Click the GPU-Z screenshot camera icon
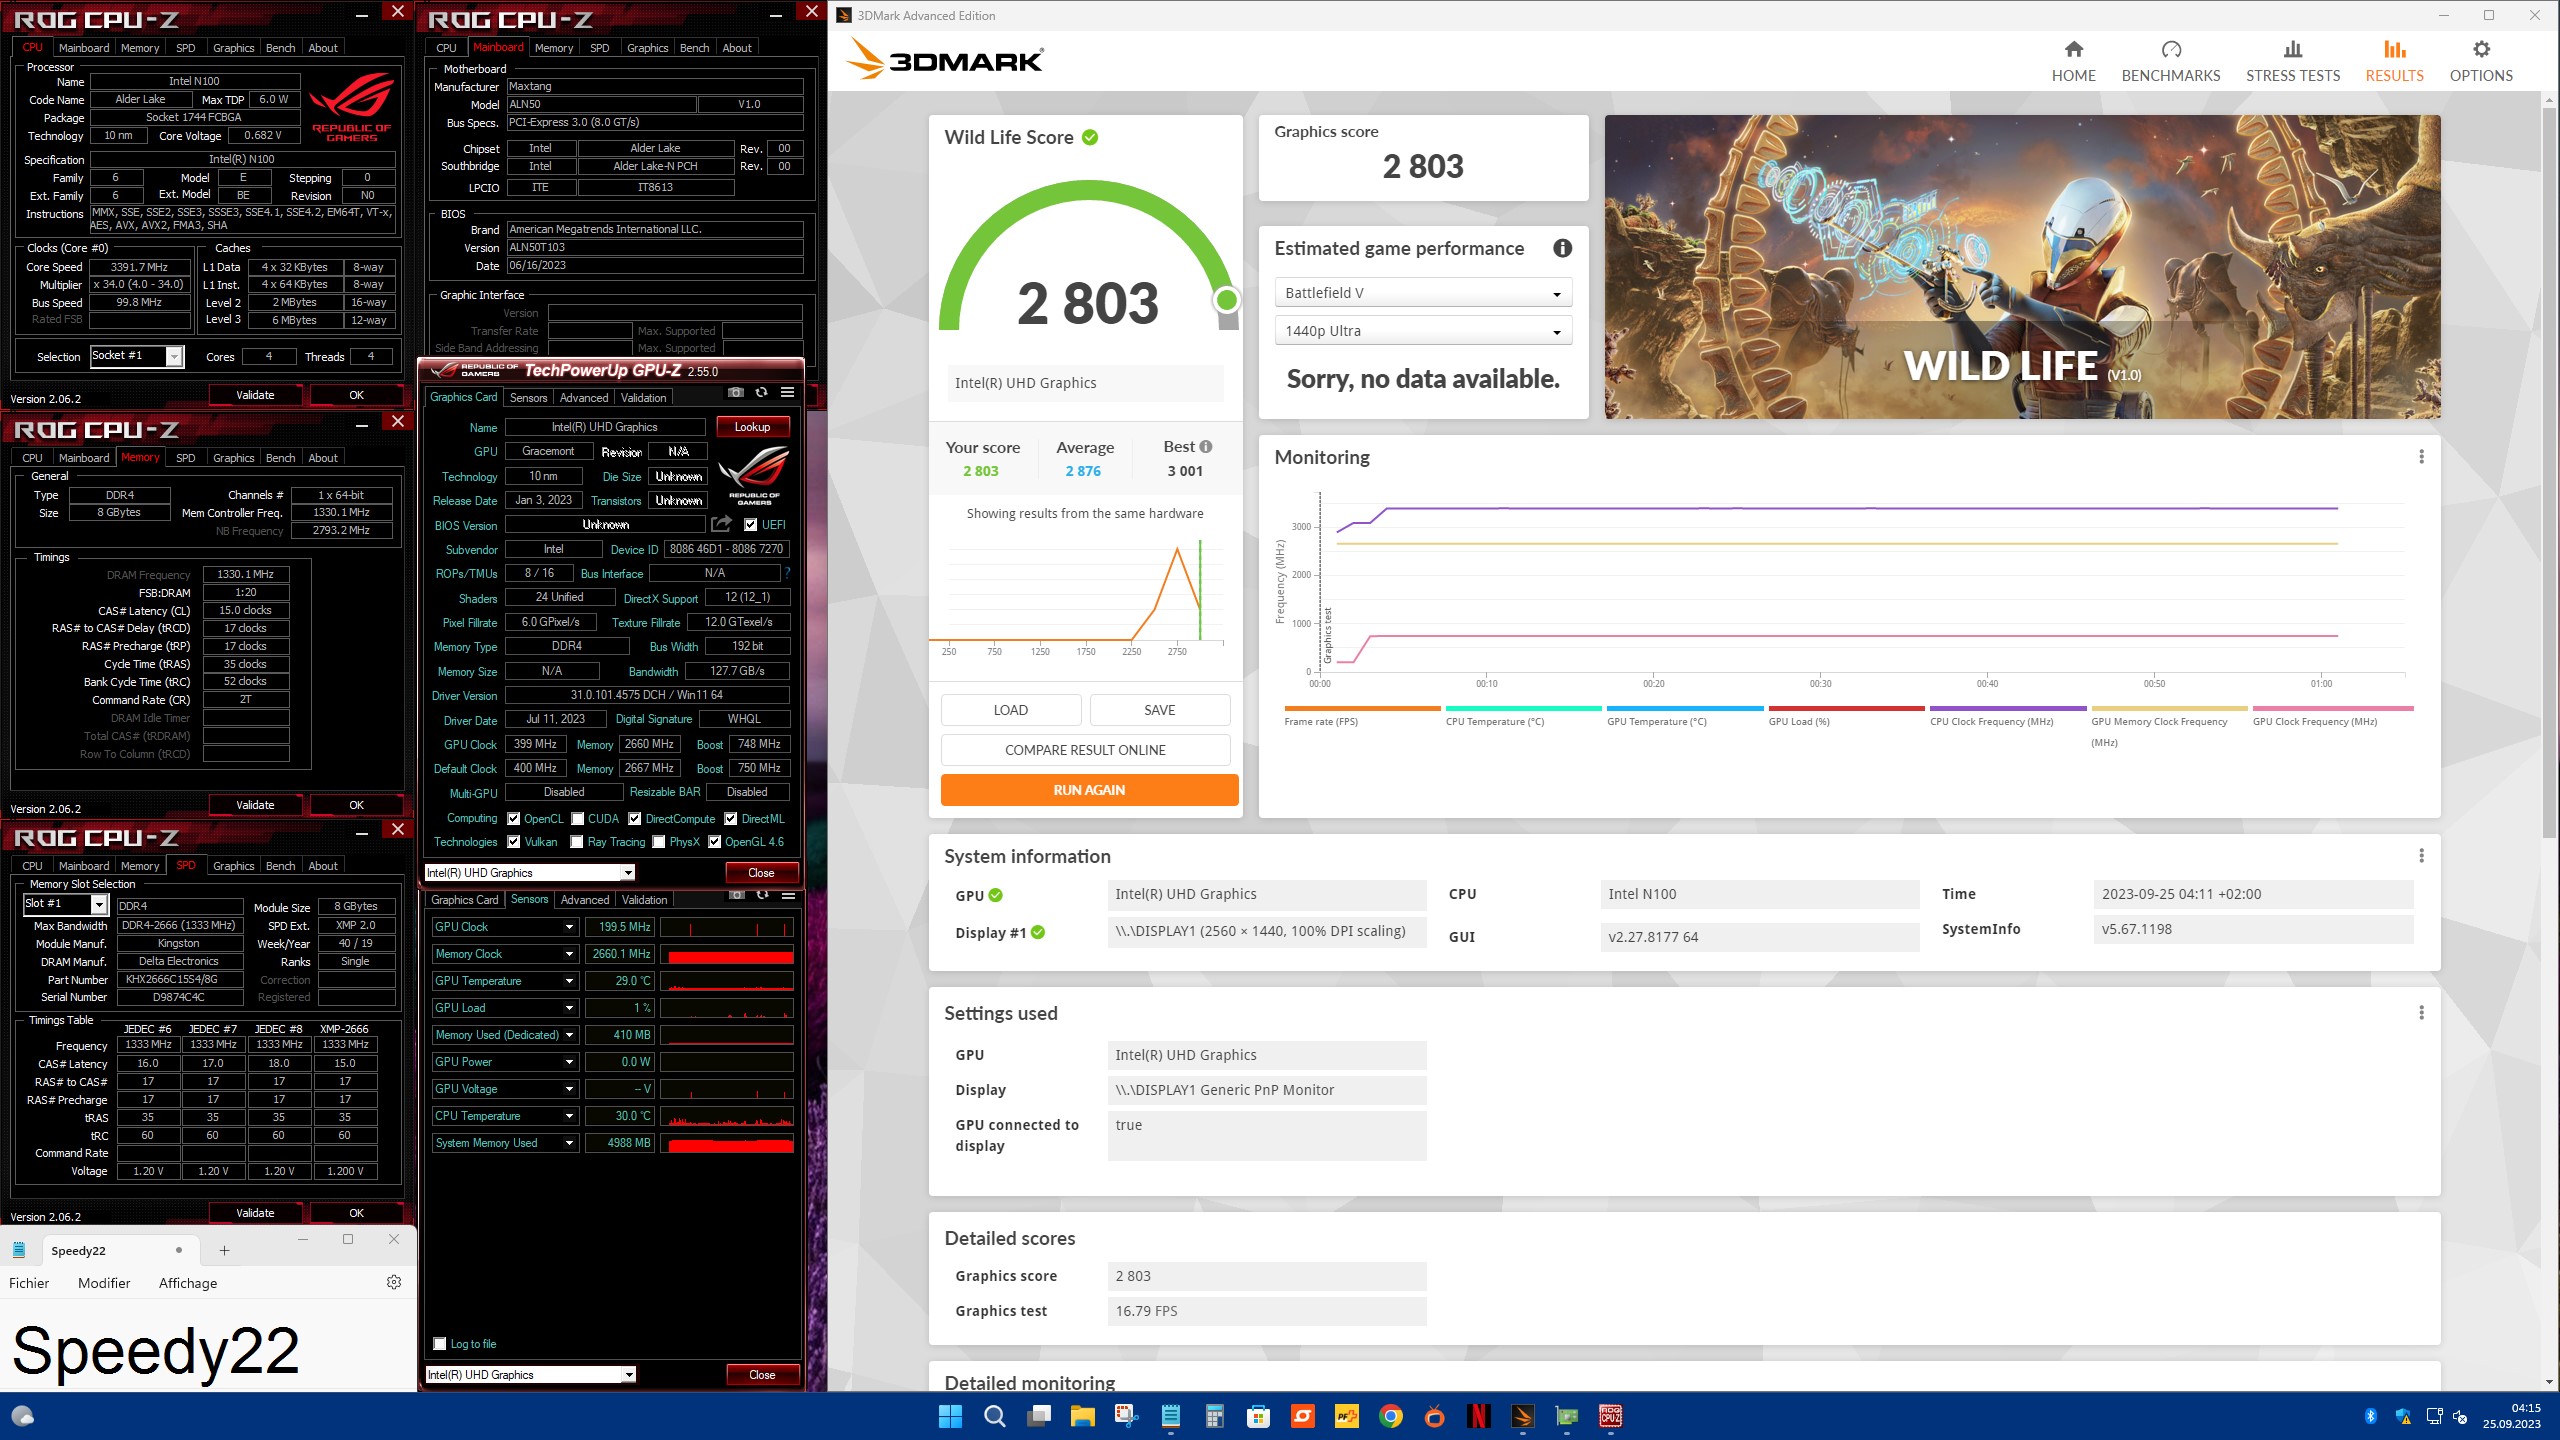 735,393
